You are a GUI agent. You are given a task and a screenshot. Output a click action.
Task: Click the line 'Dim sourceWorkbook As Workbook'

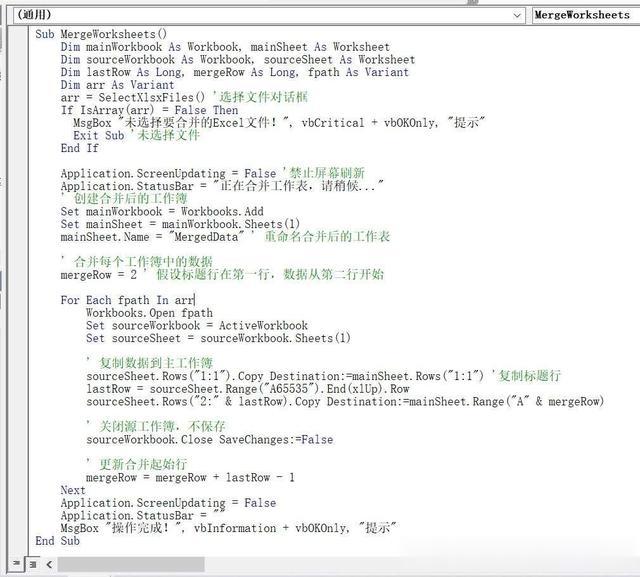pyautogui.click(x=238, y=60)
